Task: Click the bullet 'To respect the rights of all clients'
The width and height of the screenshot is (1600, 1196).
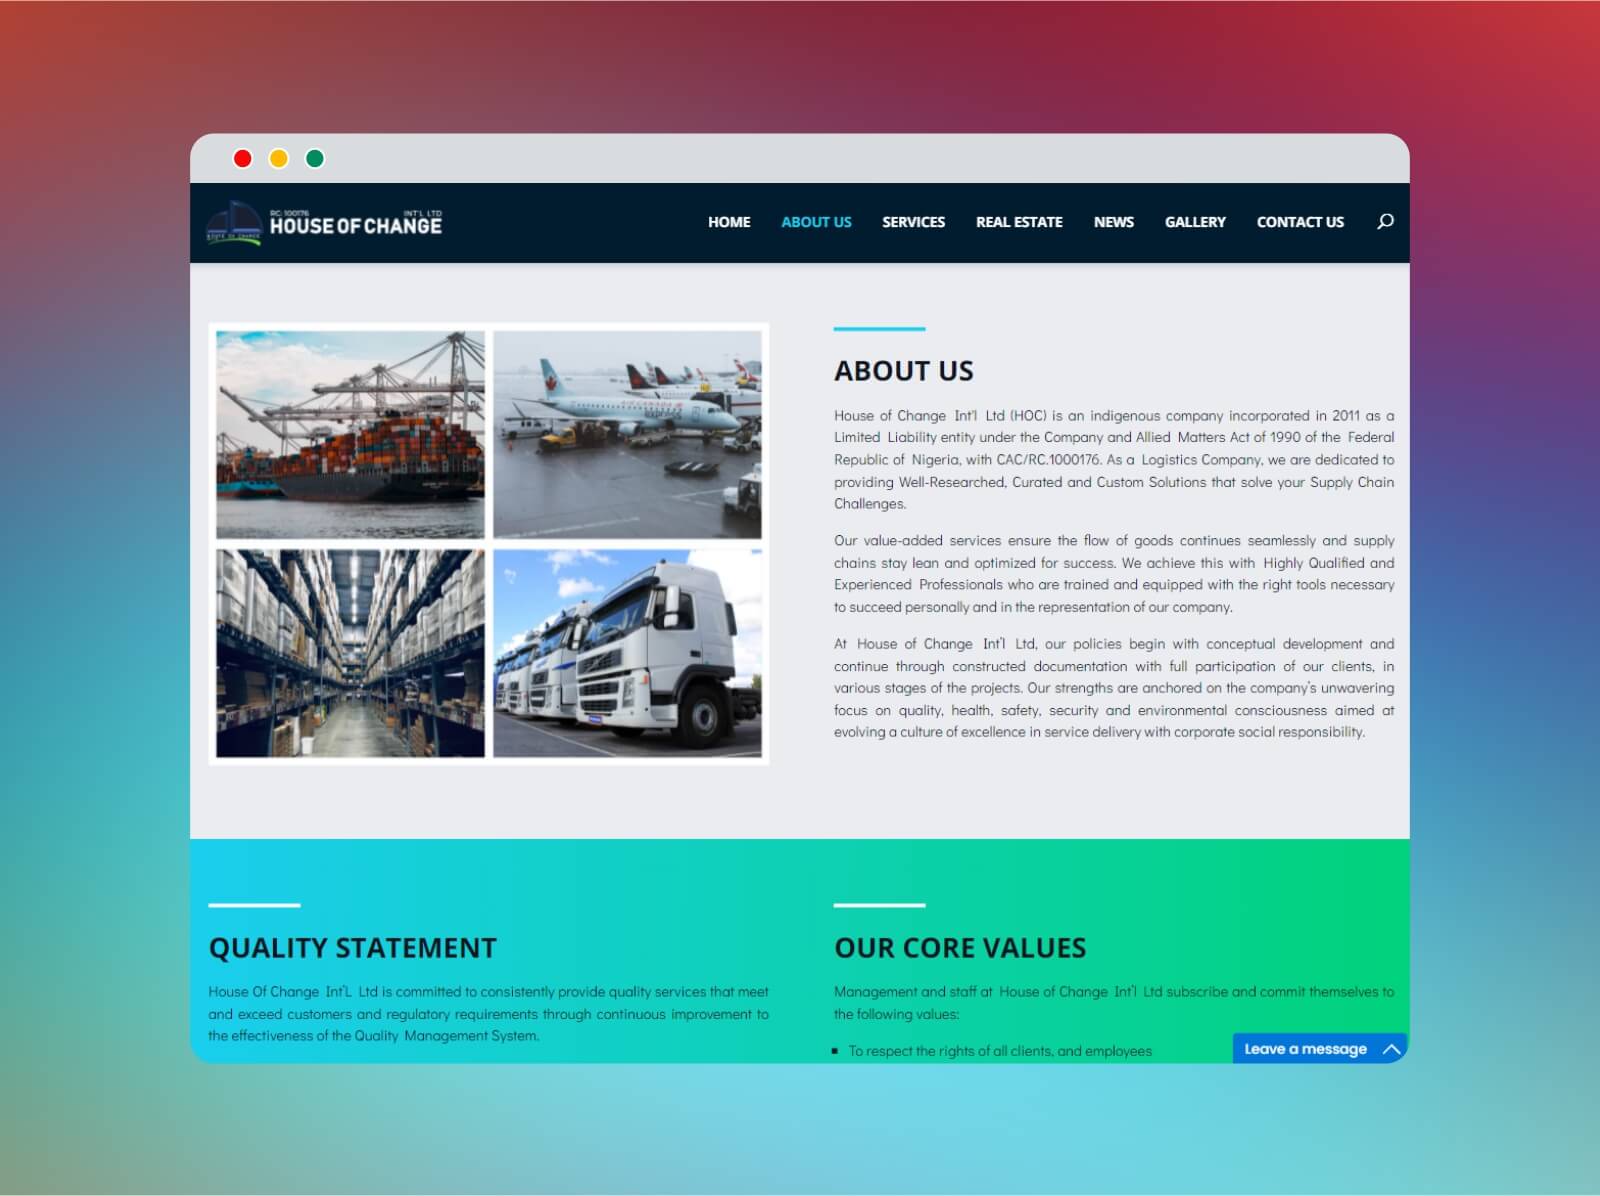Action: [1000, 1051]
